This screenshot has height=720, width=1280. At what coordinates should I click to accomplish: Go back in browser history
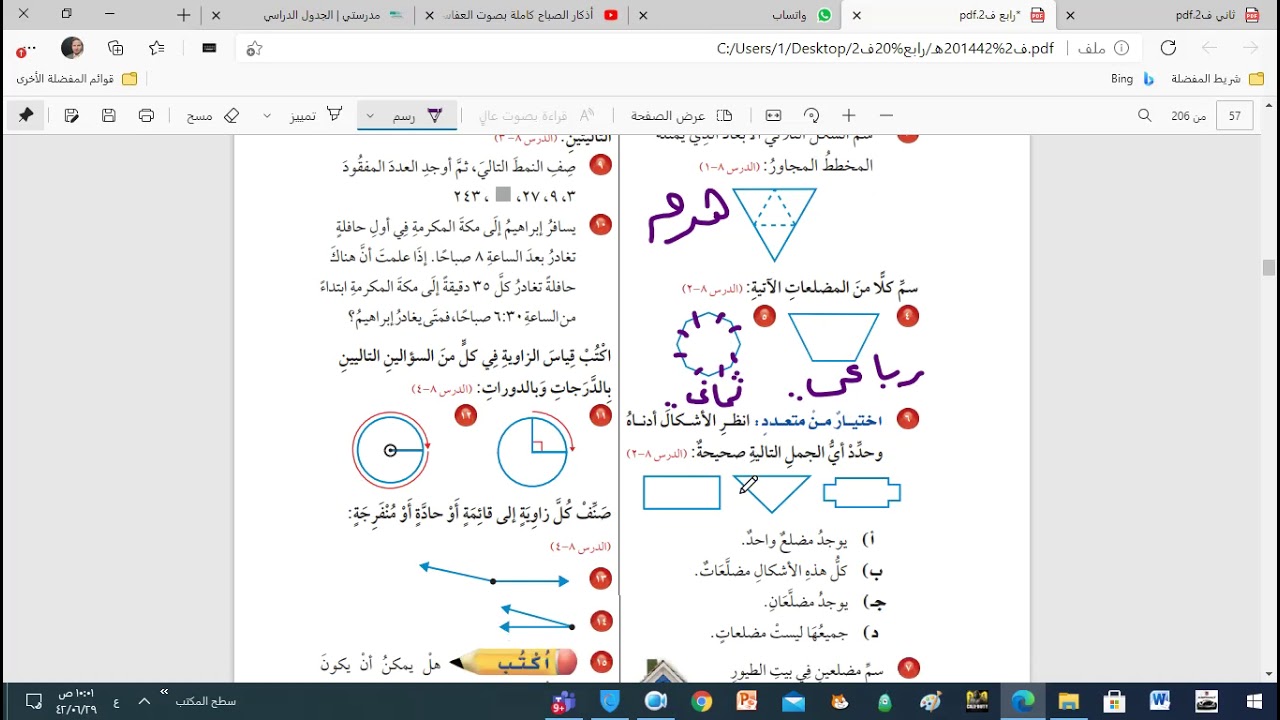click(1250, 48)
